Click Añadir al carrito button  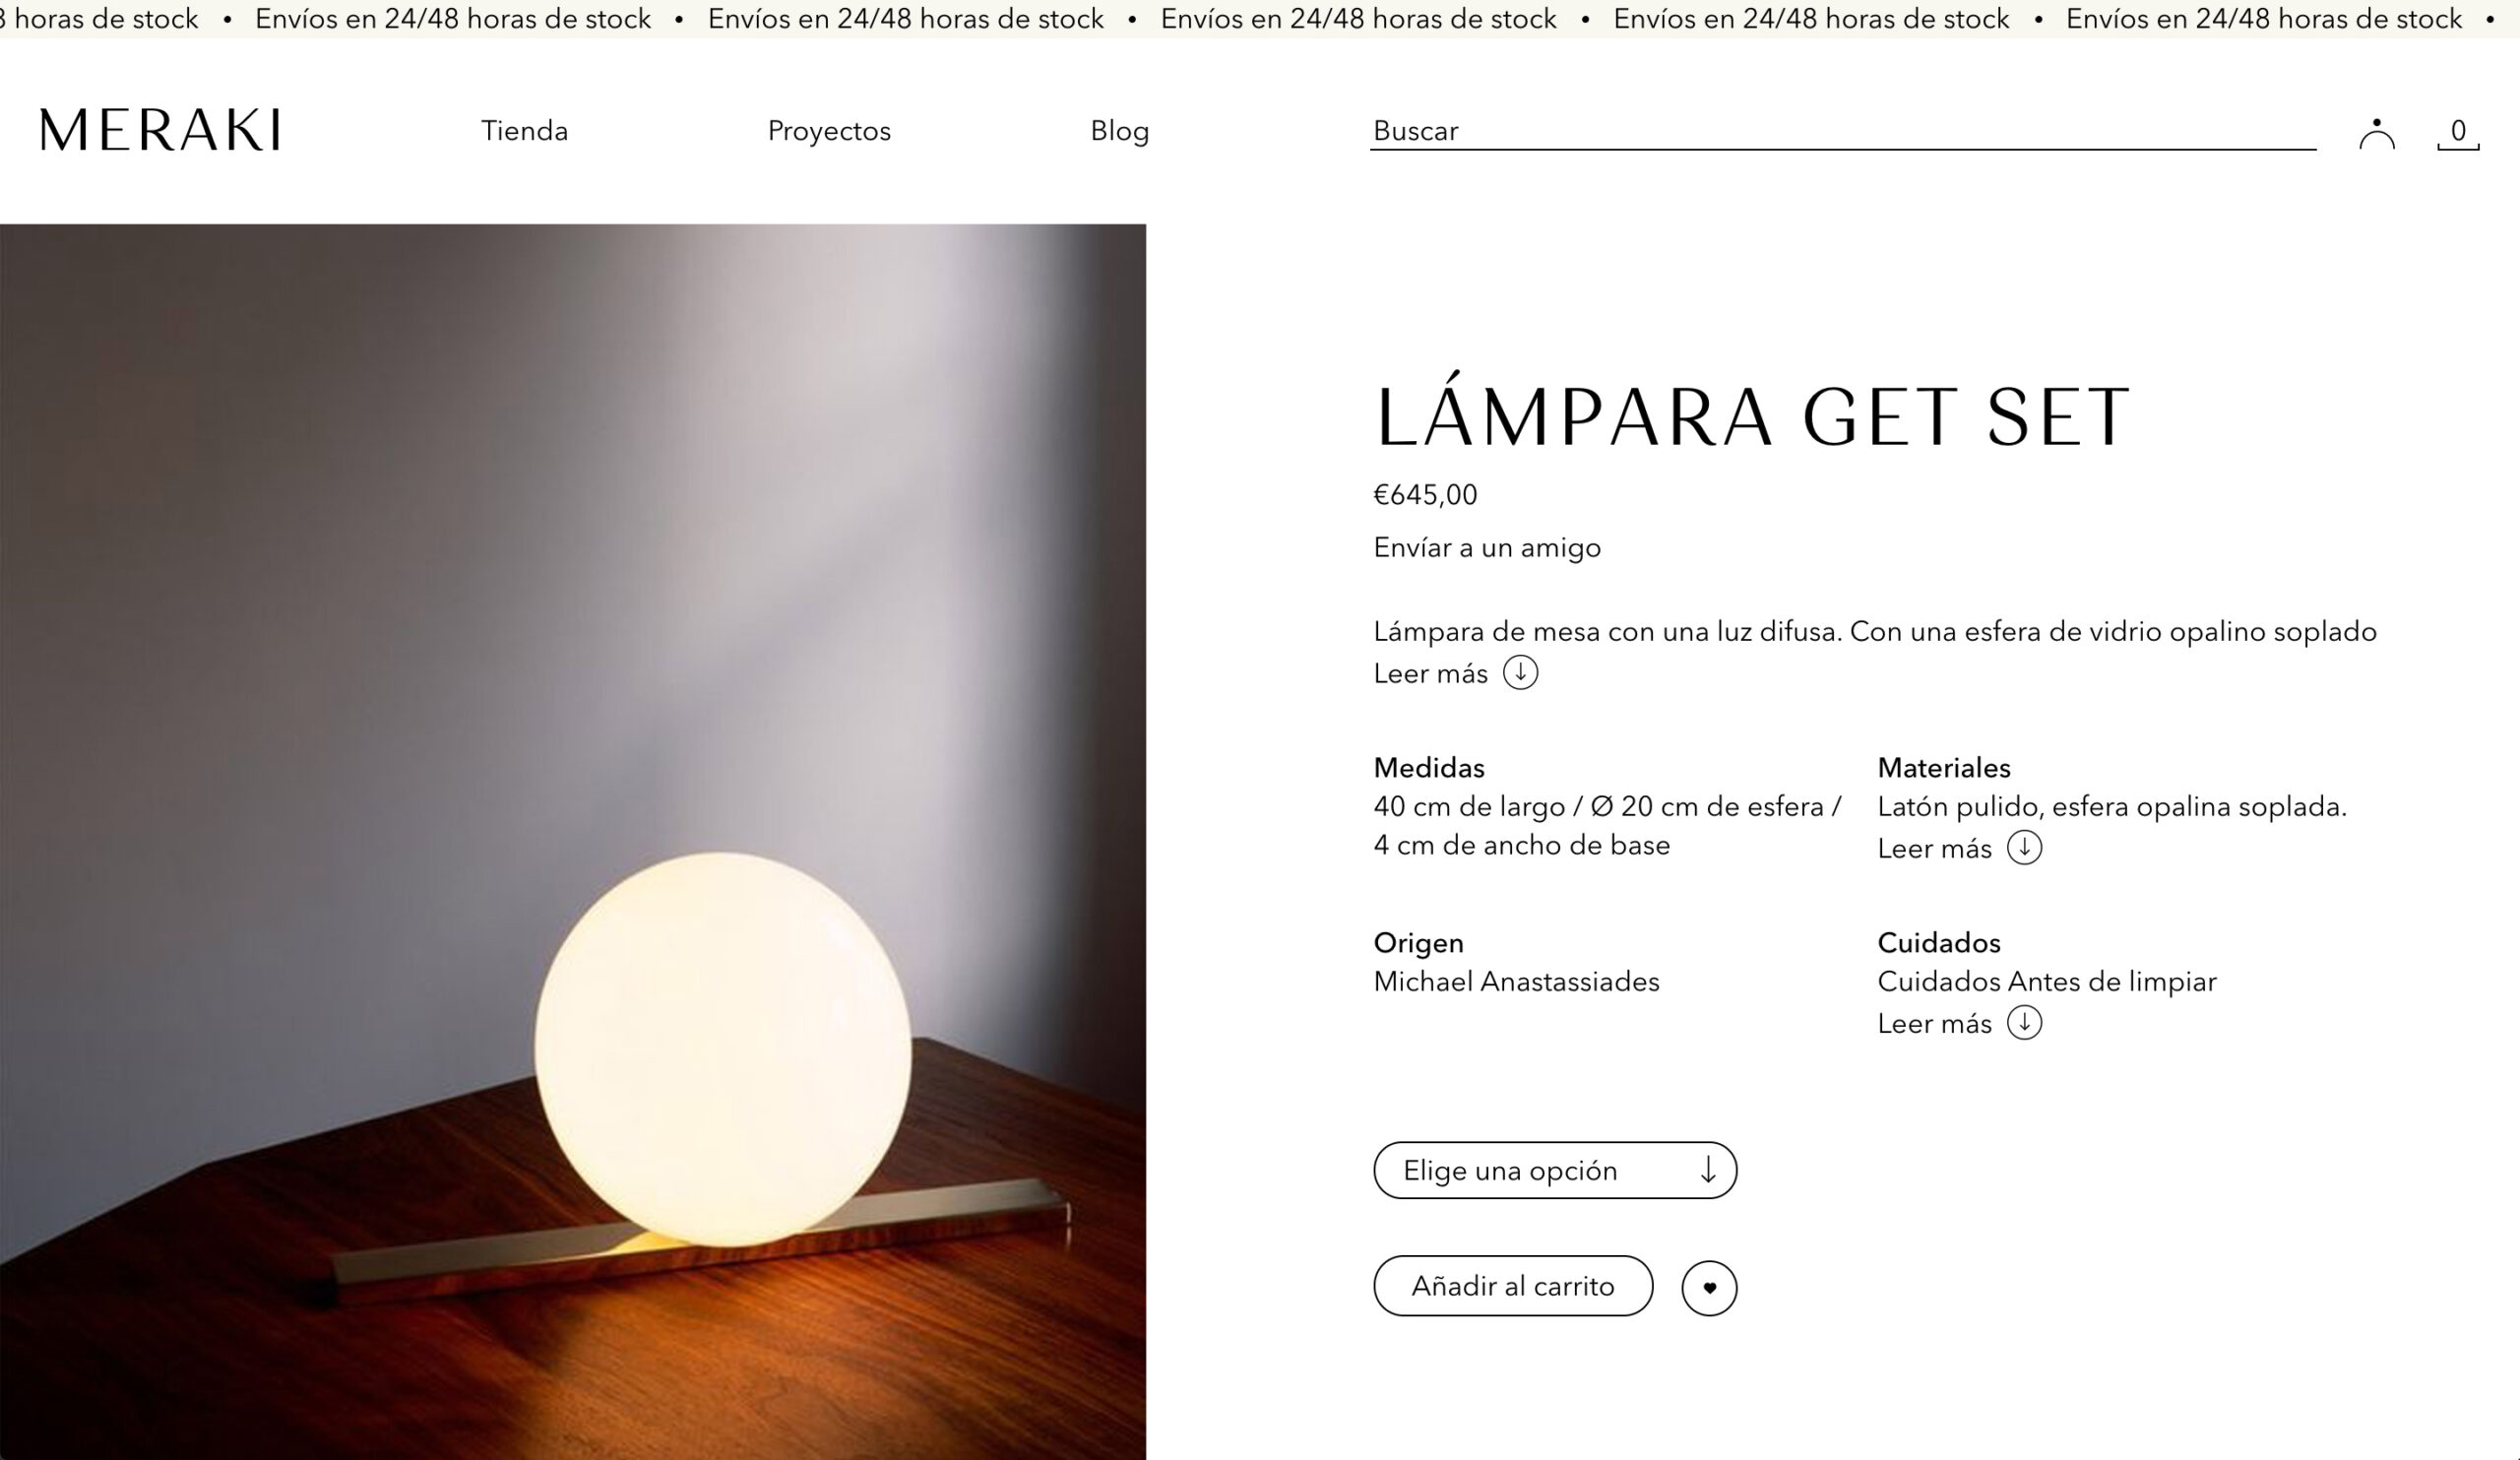pos(1512,1286)
